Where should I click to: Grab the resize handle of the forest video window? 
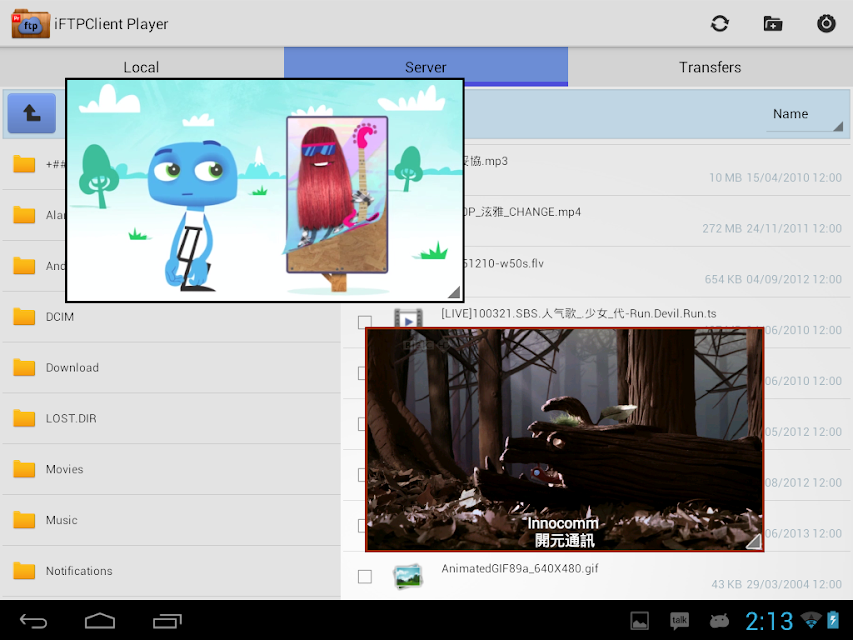[x=753, y=541]
